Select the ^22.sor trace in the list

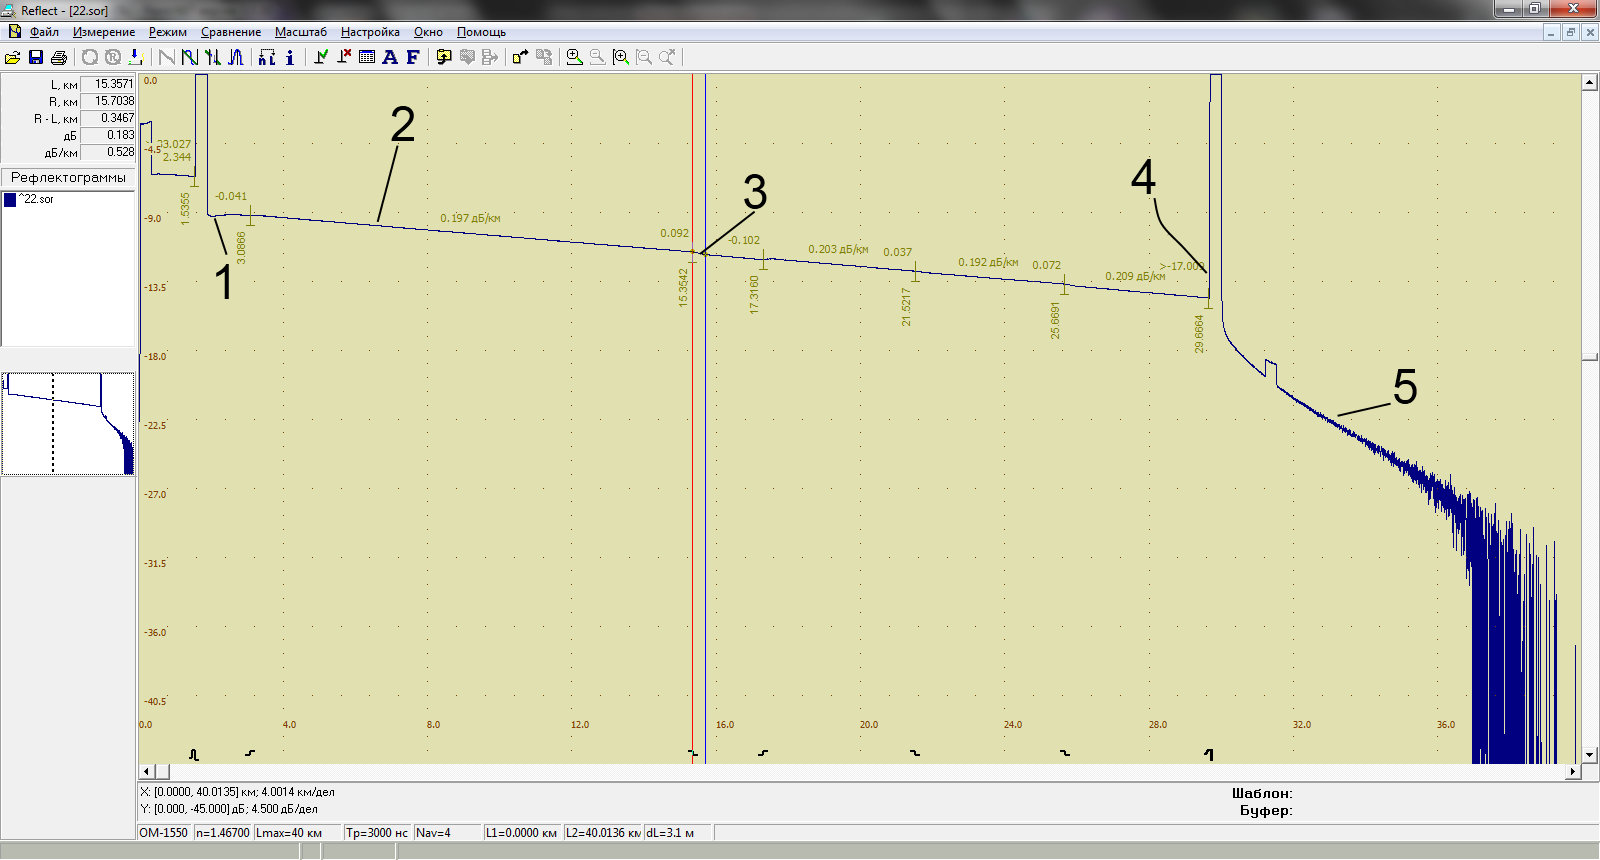click(x=68, y=199)
